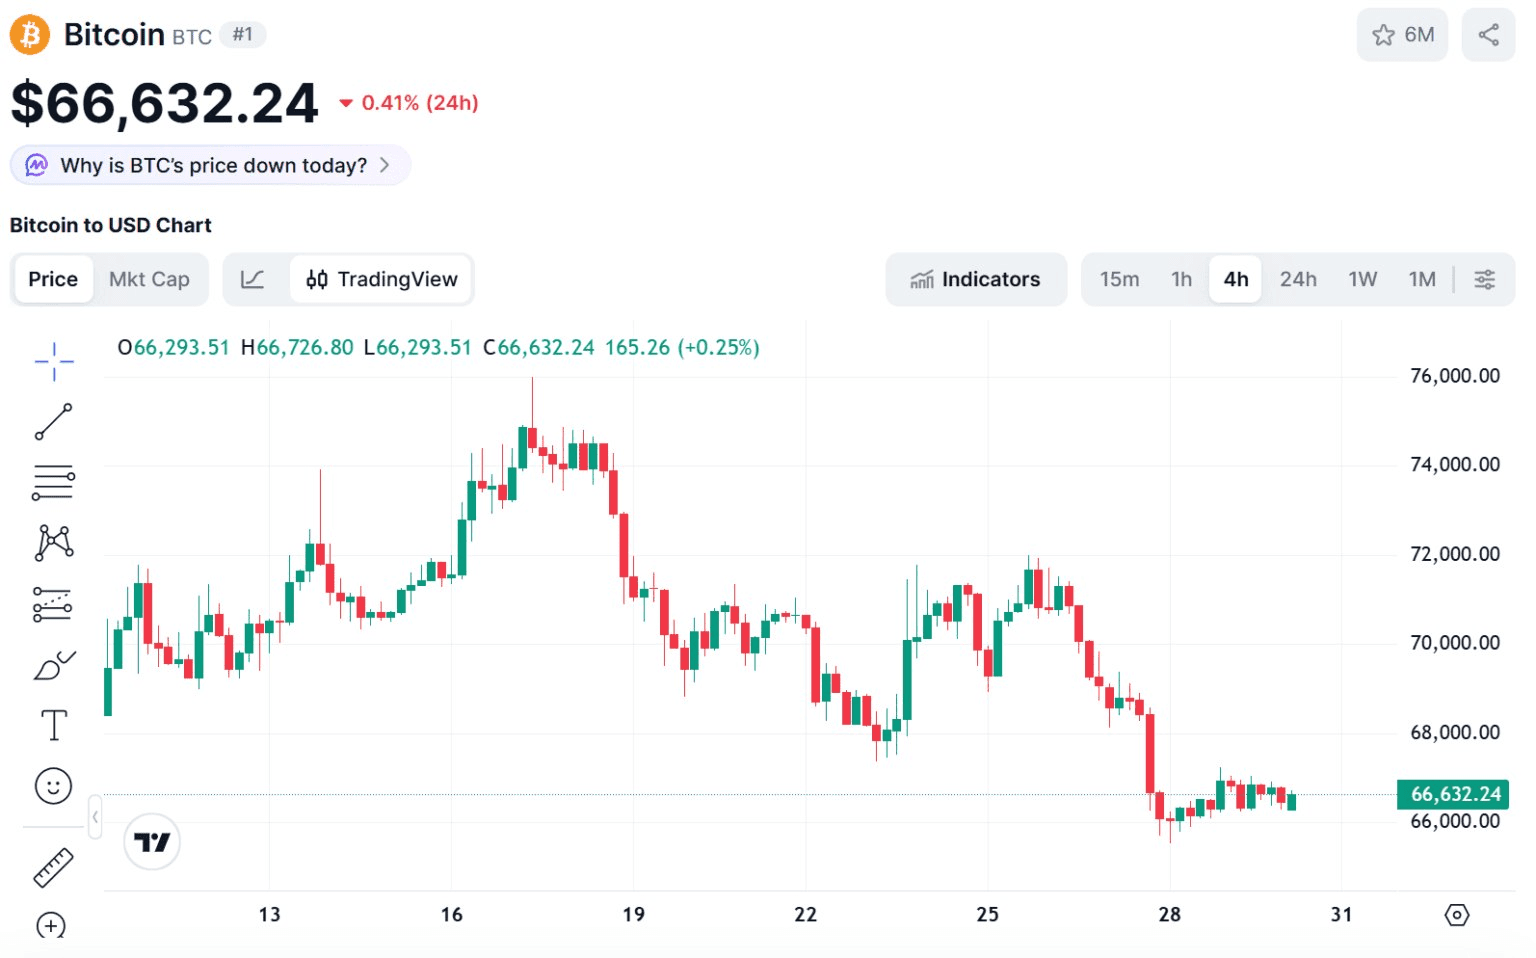This screenshot has height=958, width=1536.
Task: Select the XABCD pattern tool
Action: (x=54, y=543)
